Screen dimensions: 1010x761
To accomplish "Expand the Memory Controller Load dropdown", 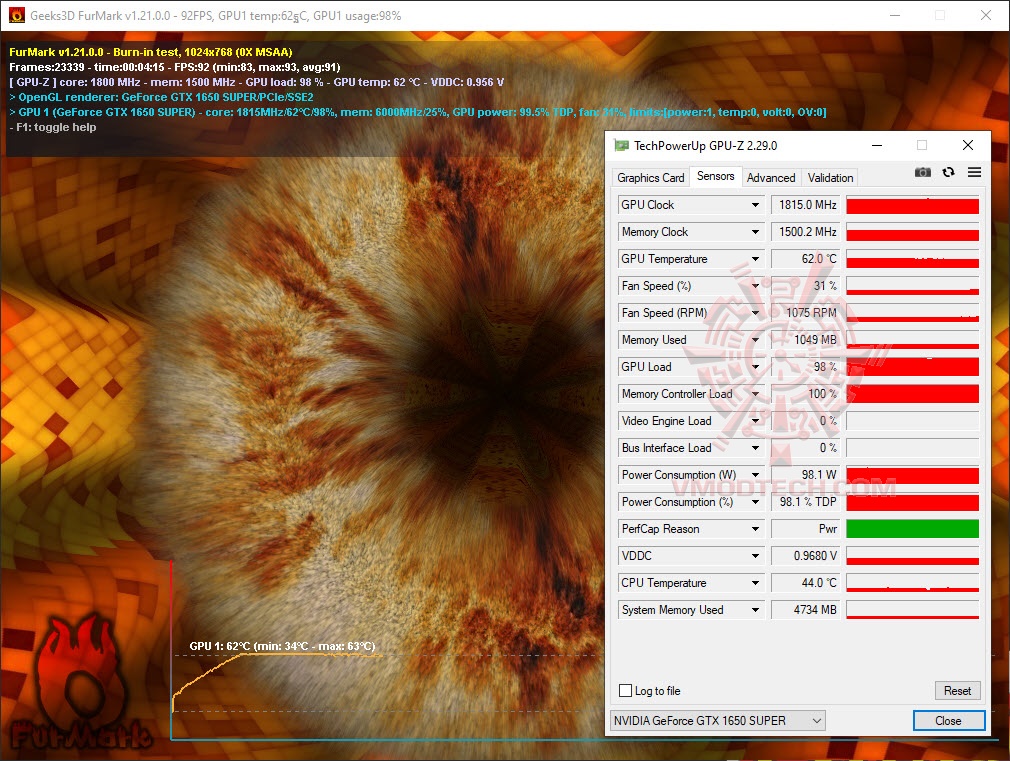I will (755, 394).
